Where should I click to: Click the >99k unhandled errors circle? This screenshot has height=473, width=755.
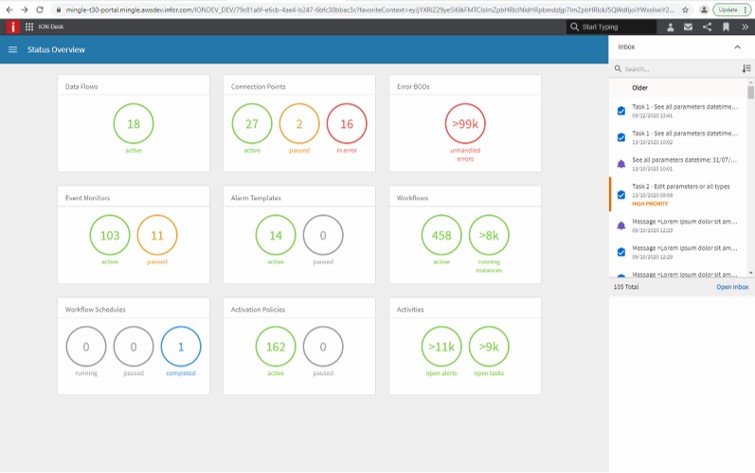[x=465, y=124]
